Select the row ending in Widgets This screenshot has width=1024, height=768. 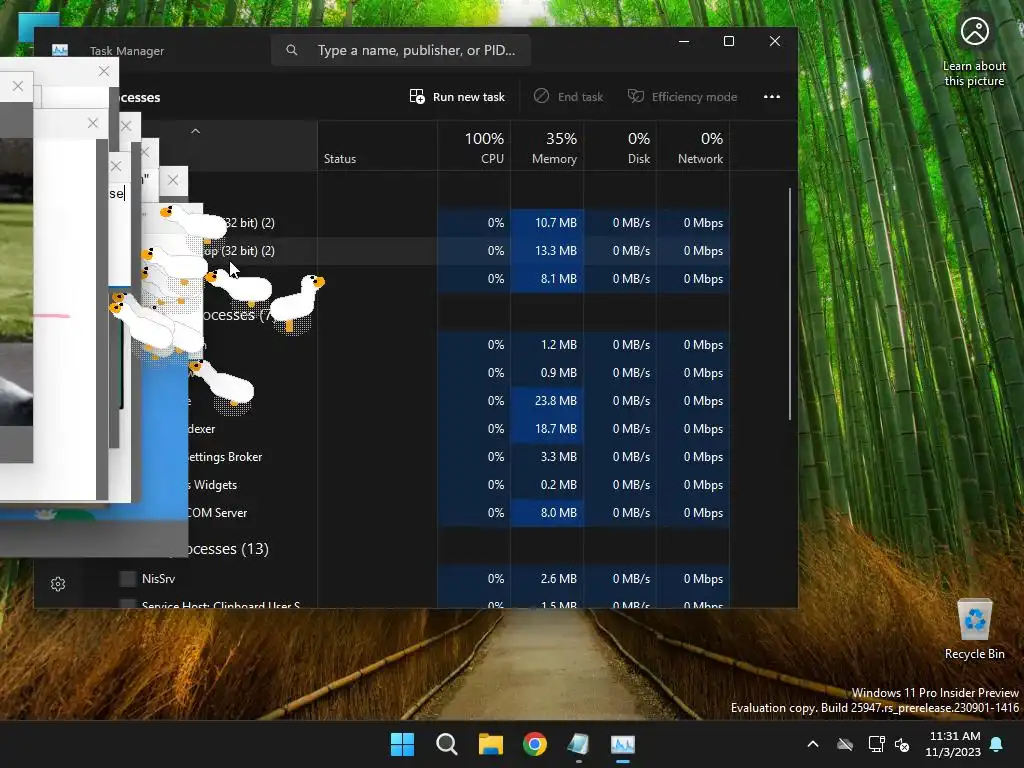(458, 485)
